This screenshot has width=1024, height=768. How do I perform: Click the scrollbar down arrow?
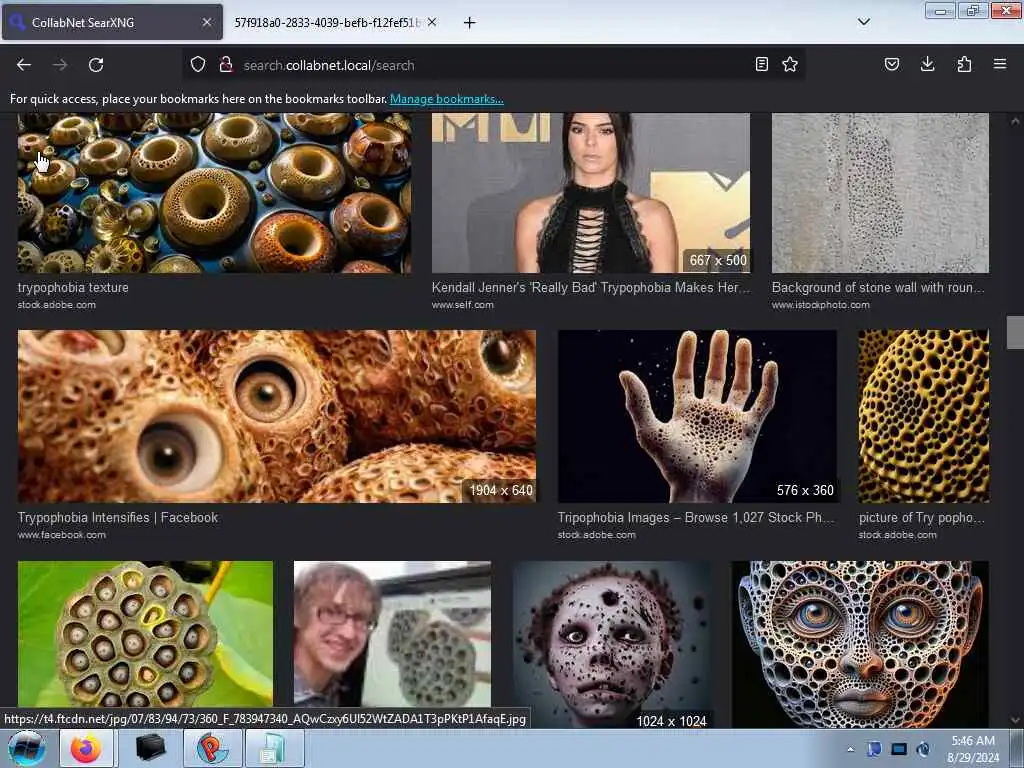(x=1015, y=720)
